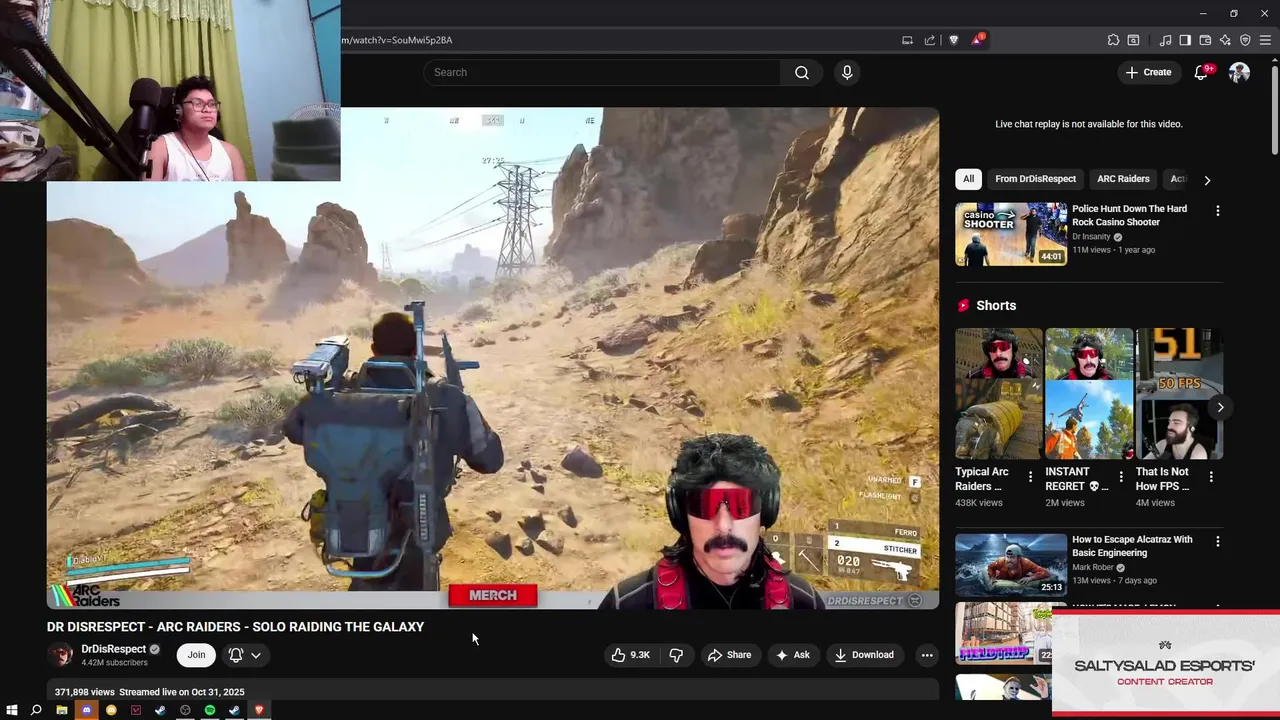The image size is (1280, 720).
Task: Expand notification preference dropdown arrow
Action: (x=256, y=655)
